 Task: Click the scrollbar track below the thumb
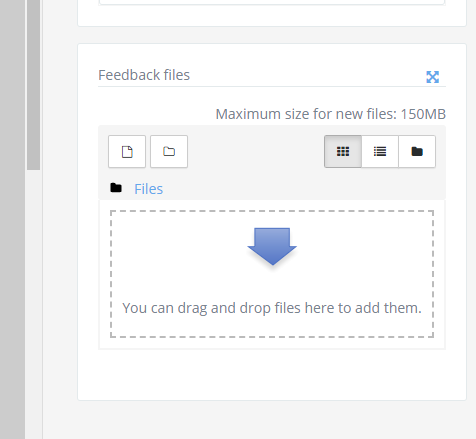(x=34, y=300)
